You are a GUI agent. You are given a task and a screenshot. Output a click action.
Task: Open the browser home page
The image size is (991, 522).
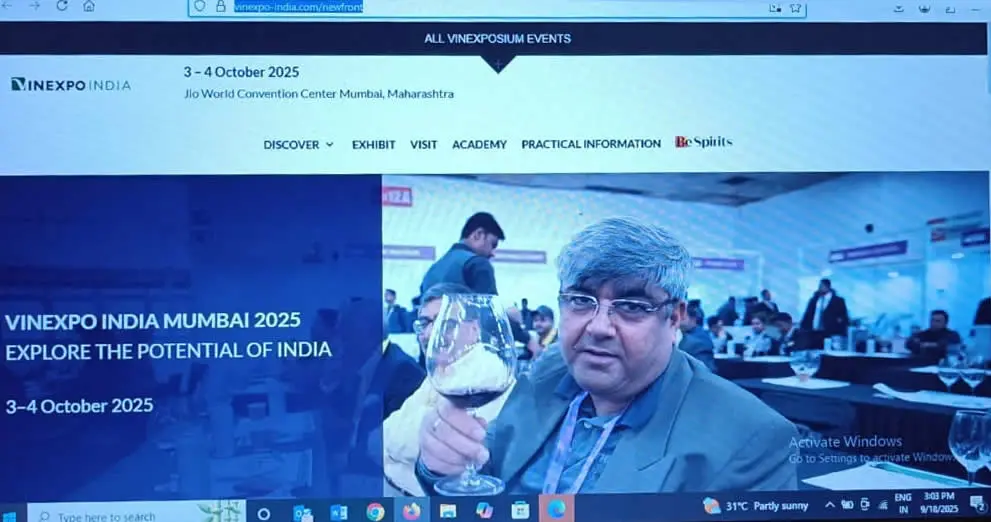[89, 6]
